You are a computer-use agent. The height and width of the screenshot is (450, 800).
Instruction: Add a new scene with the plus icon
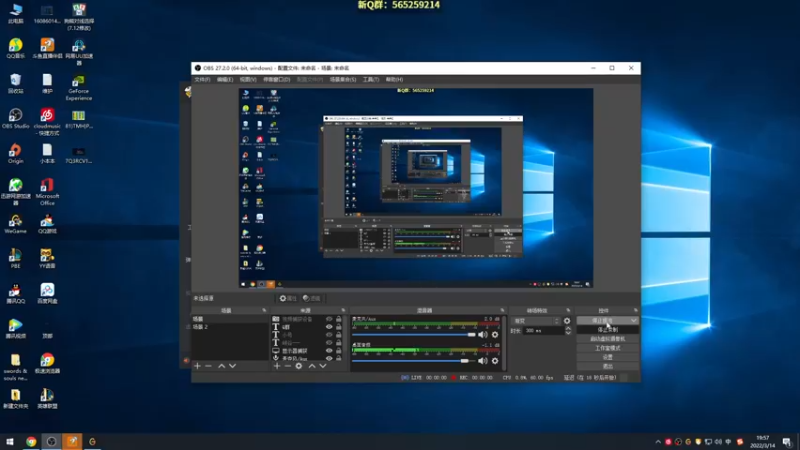pyautogui.click(x=197, y=366)
